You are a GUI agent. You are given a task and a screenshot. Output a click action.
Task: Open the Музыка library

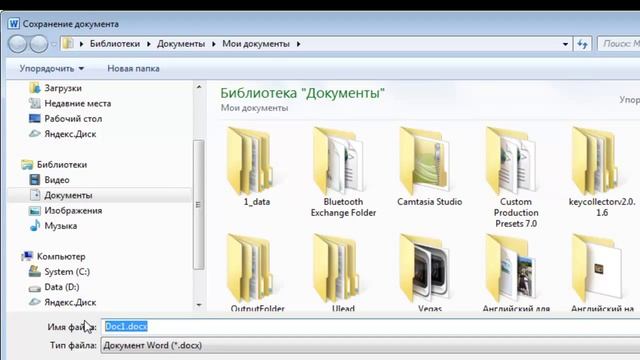[53, 226]
